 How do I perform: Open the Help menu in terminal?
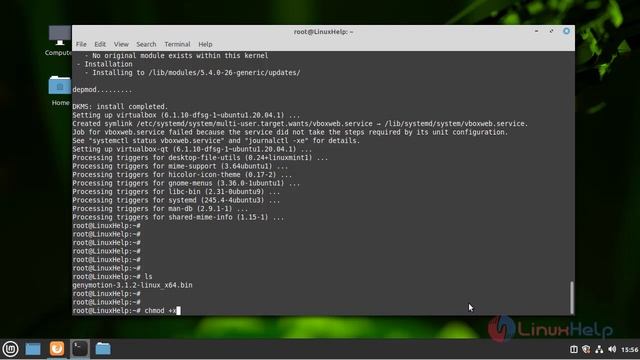[x=205, y=44]
